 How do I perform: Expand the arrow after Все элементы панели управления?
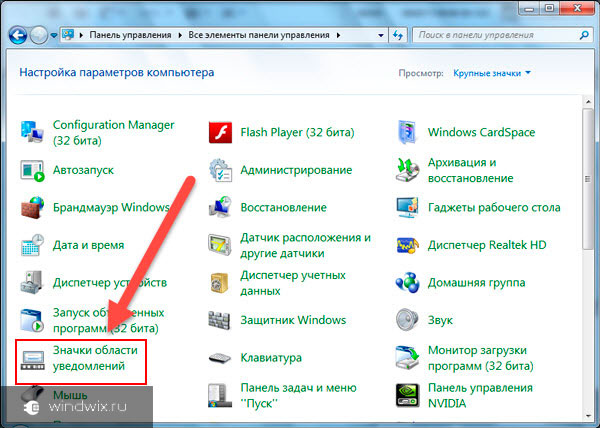pyautogui.click(x=338, y=35)
